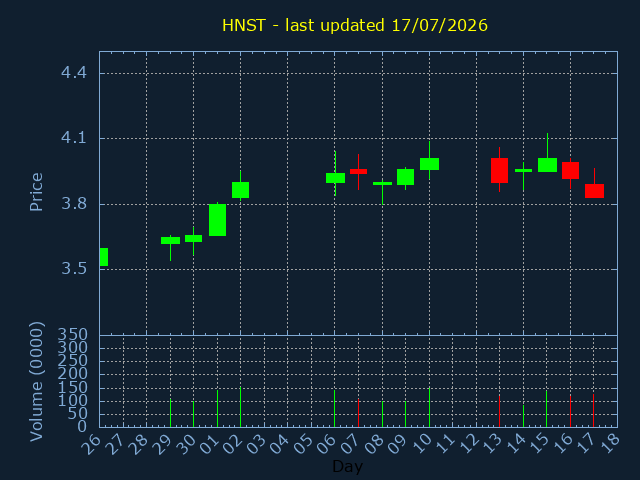This screenshot has width=640, height=480.
Task: Click the Price axis title
Action: pos(36,192)
